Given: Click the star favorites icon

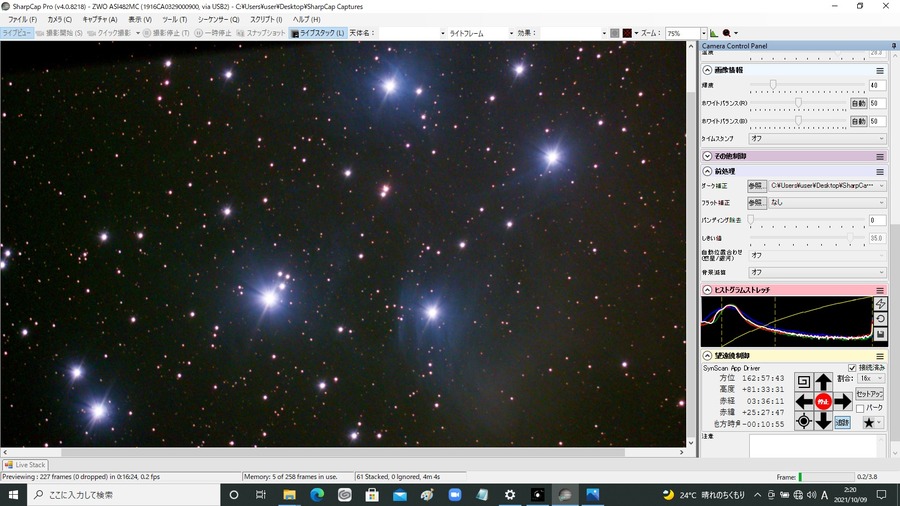Looking at the screenshot, I should [869, 423].
